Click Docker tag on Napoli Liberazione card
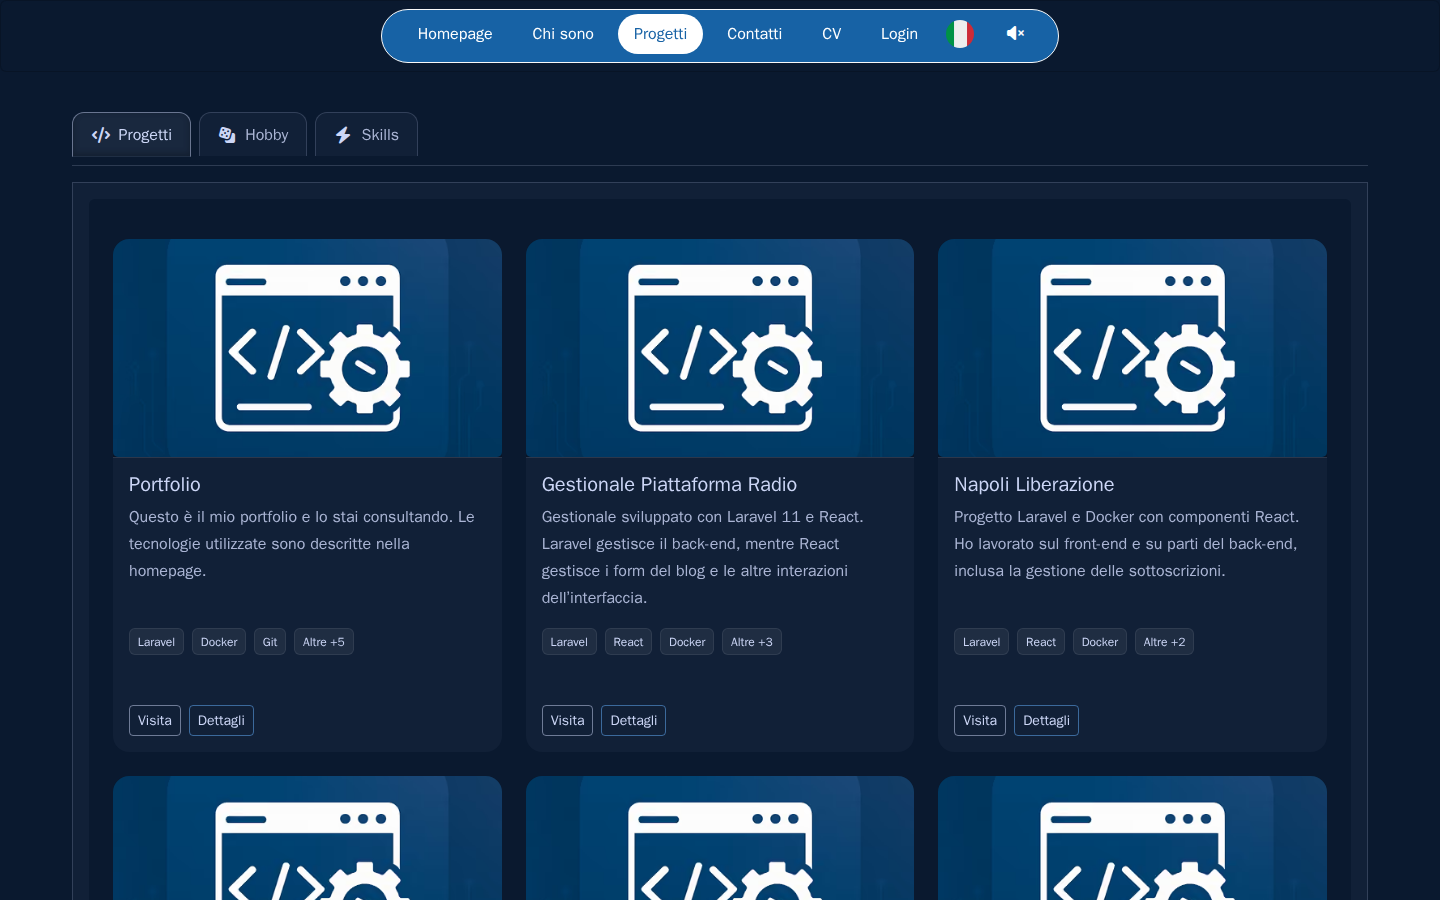 coord(1100,642)
